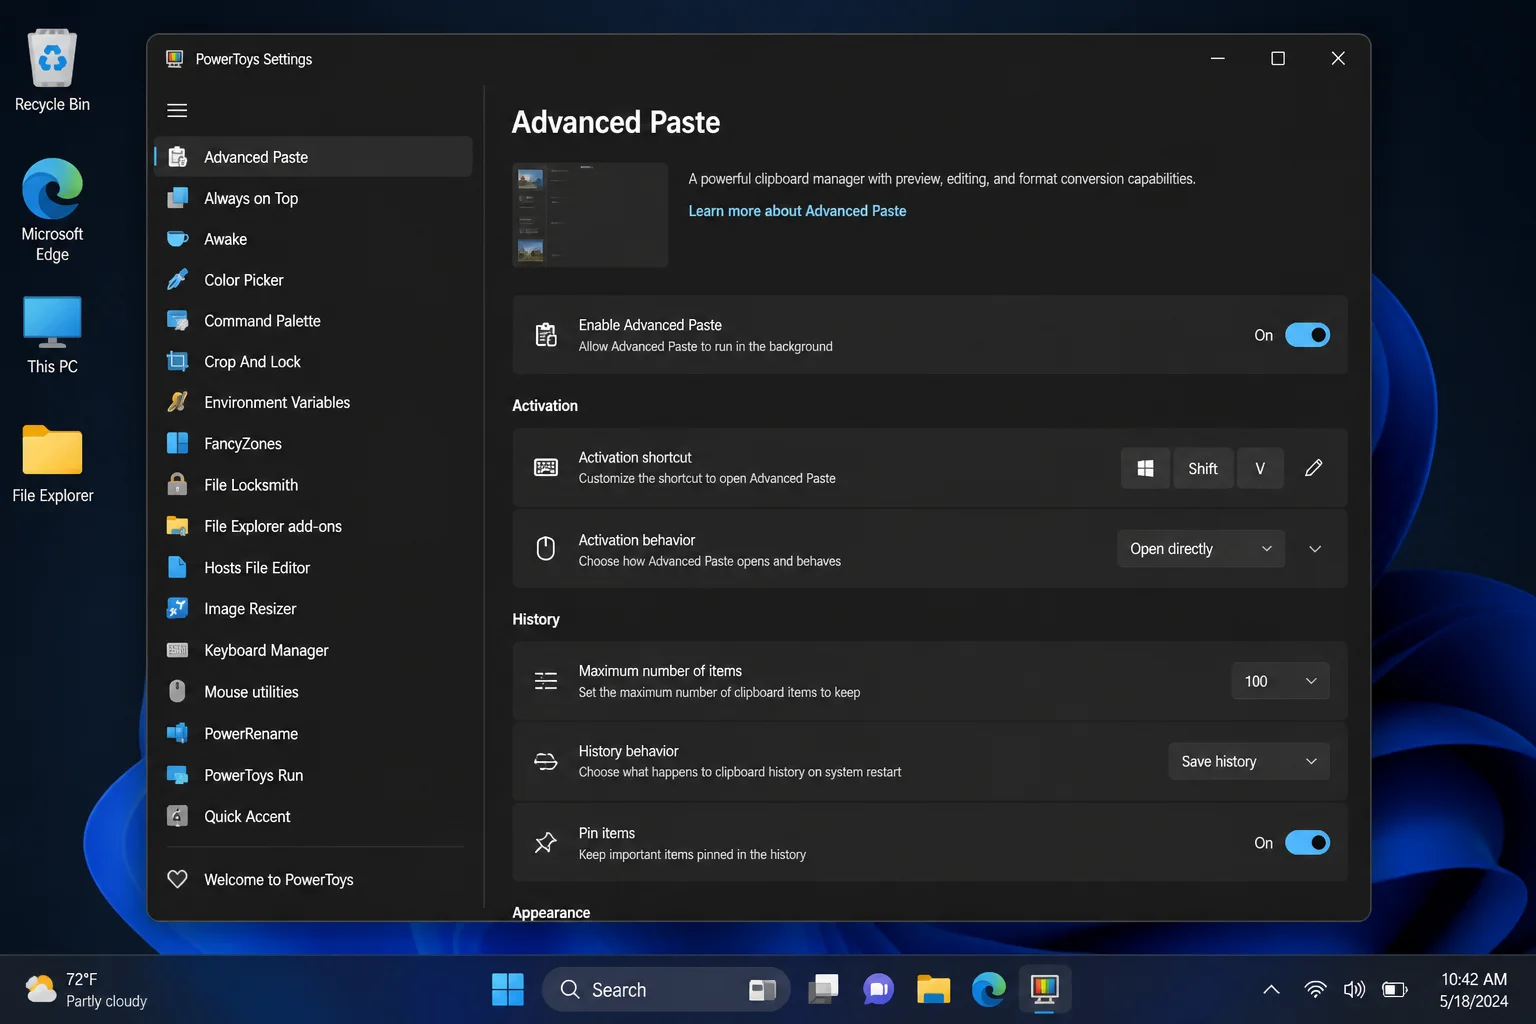Click the History section heading
This screenshot has width=1536, height=1024.
point(536,619)
